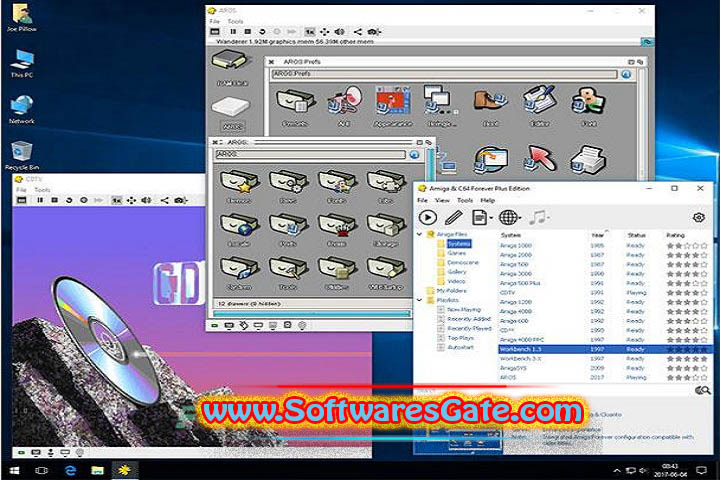Viewport: 720px width, 480px height.
Task: Collapse the Playlists tree node
Action: pos(419,300)
